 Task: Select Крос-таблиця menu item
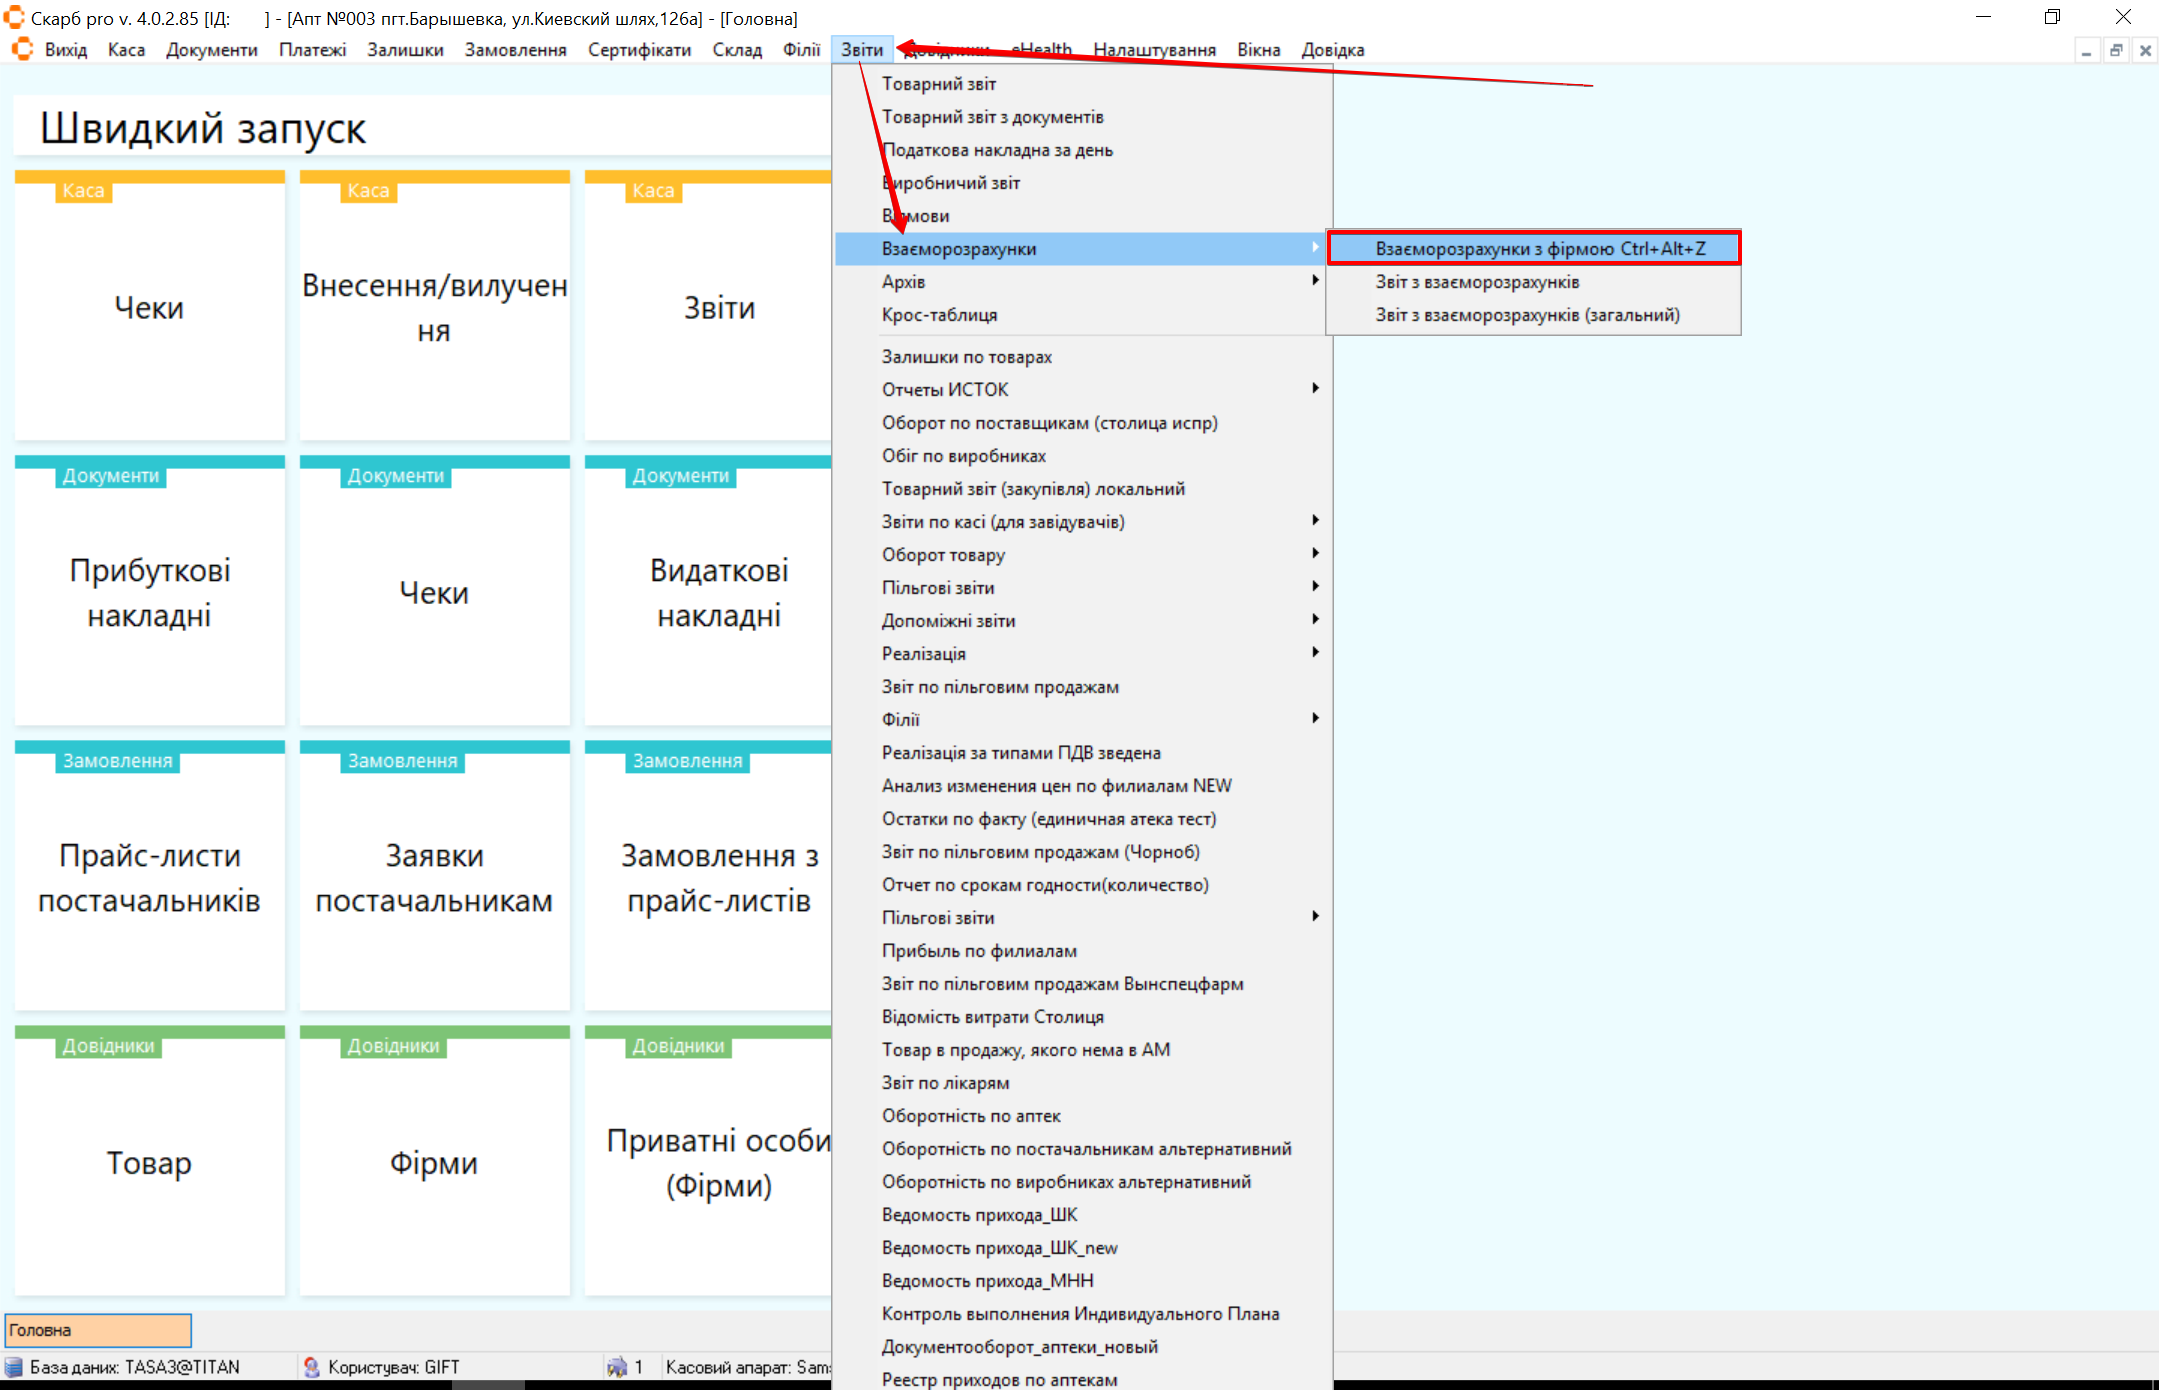click(939, 314)
